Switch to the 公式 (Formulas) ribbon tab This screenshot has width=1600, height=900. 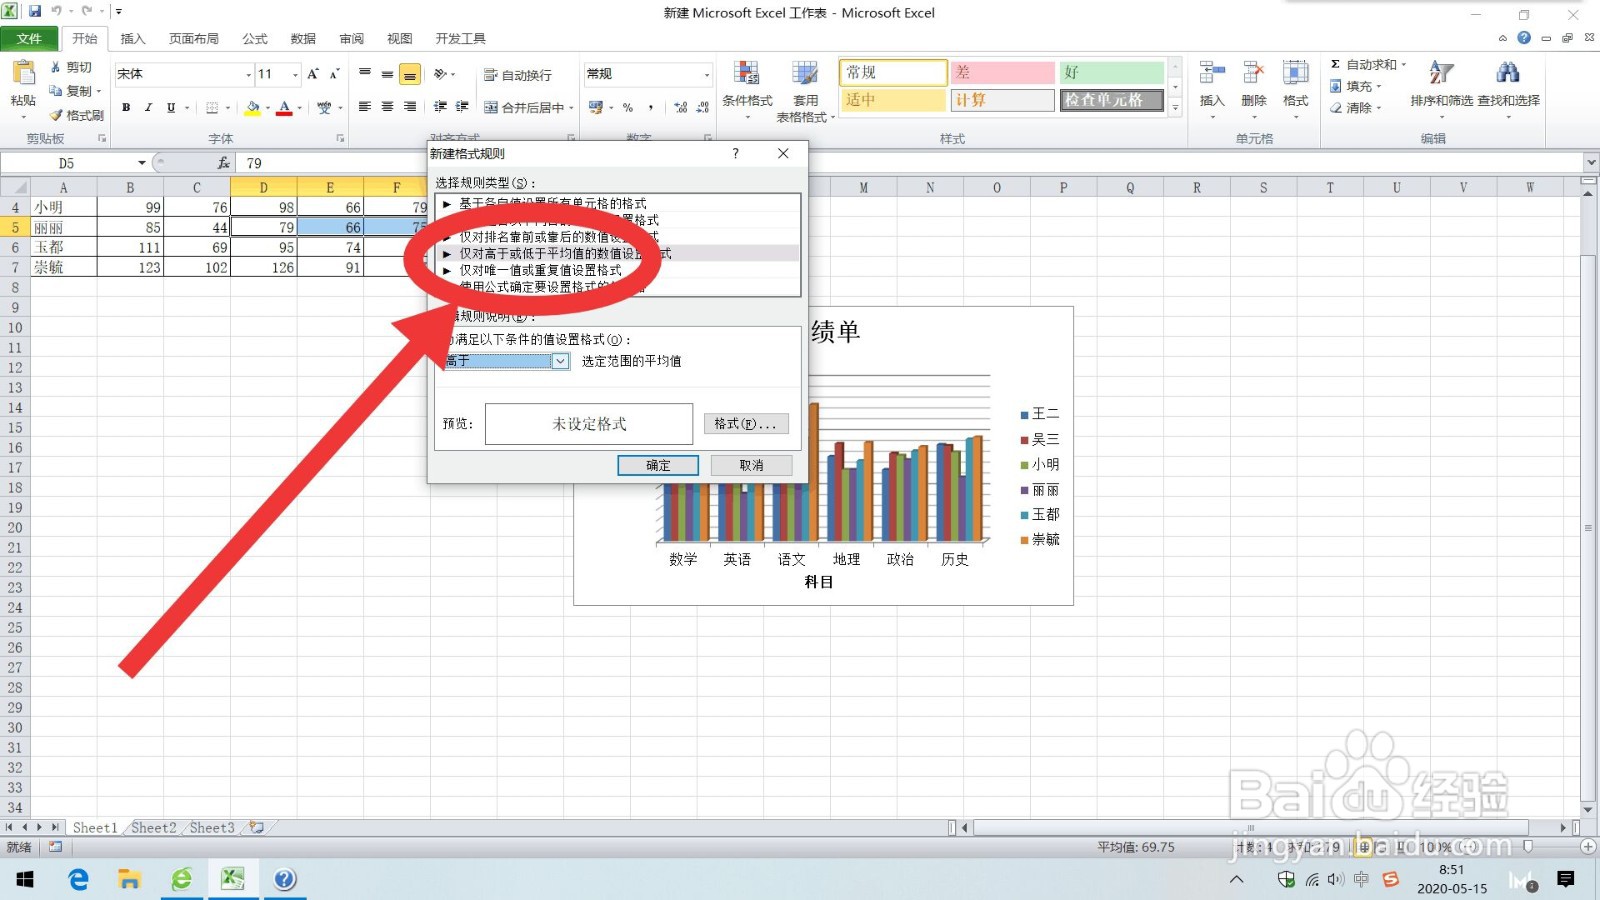(x=255, y=39)
